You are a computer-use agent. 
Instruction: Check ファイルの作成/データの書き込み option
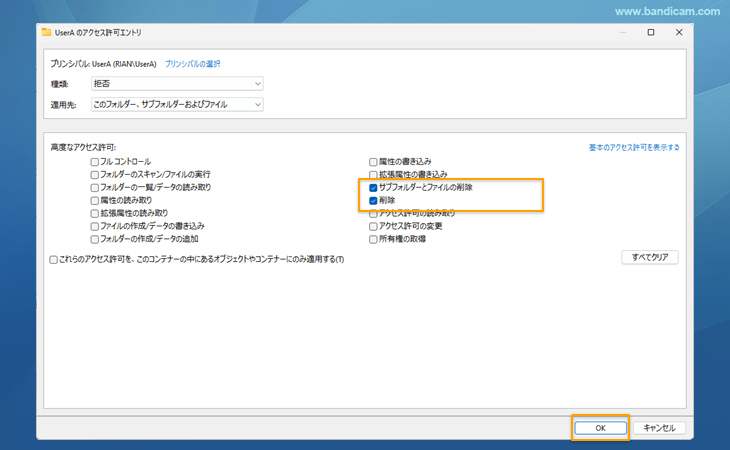94,226
